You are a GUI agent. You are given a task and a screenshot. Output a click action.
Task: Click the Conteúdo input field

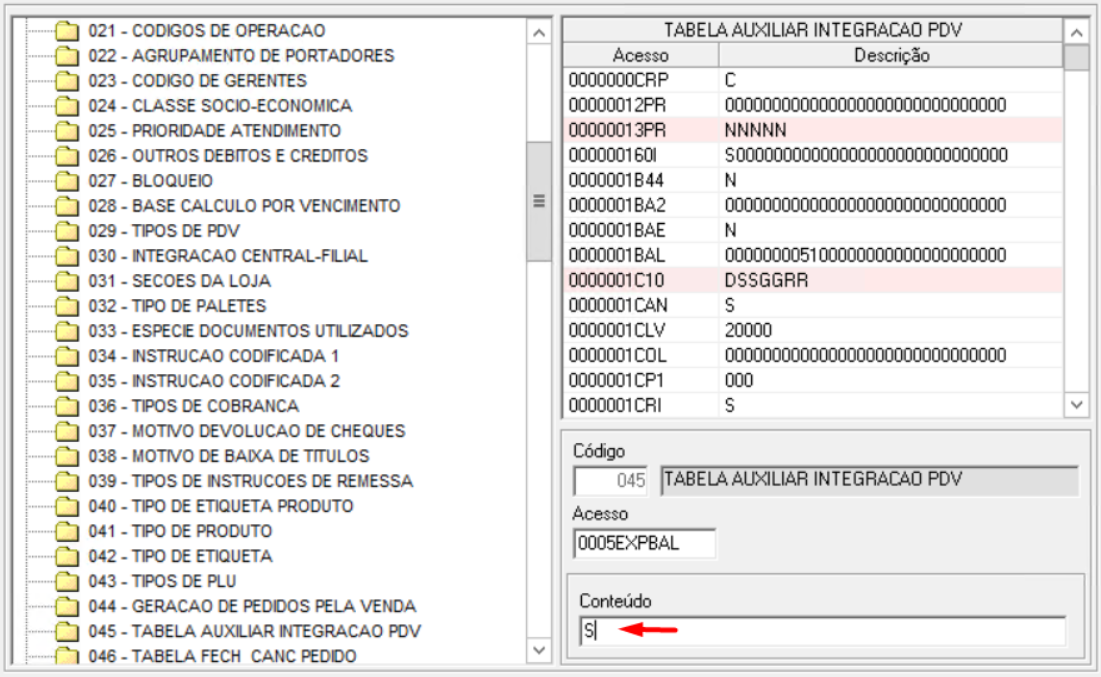[822, 631]
